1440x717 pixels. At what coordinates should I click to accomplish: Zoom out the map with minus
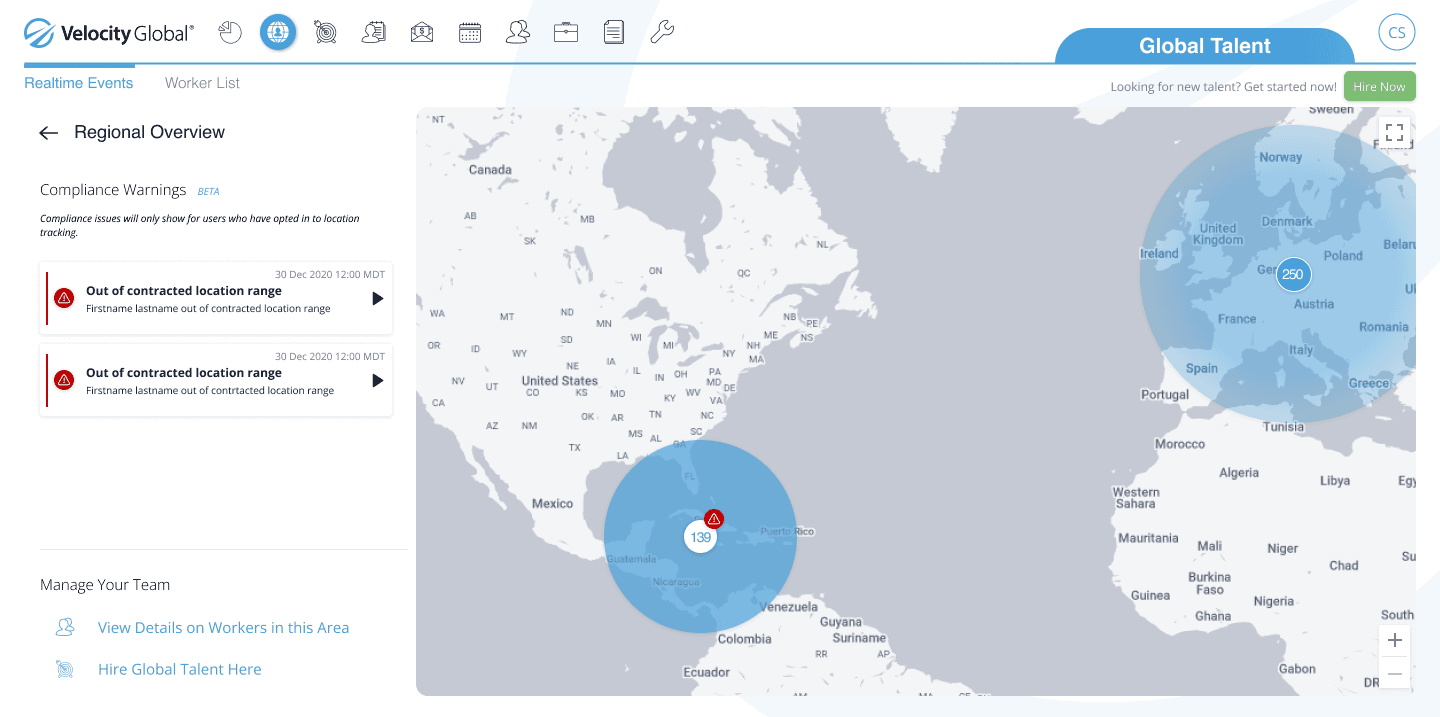[1394, 674]
